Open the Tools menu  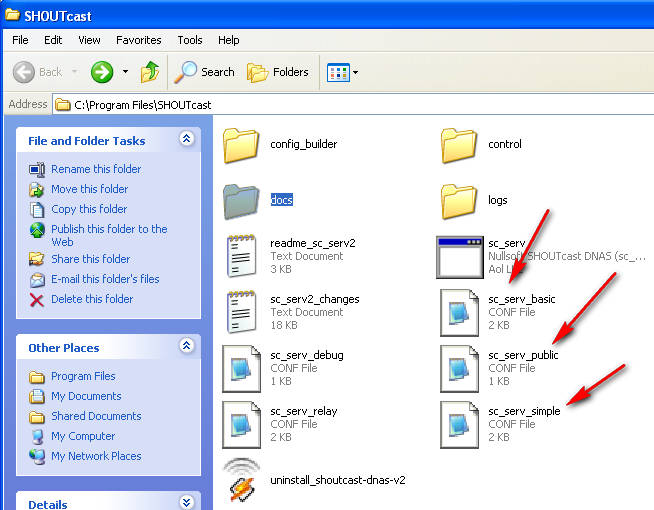(x=190, y=40)
